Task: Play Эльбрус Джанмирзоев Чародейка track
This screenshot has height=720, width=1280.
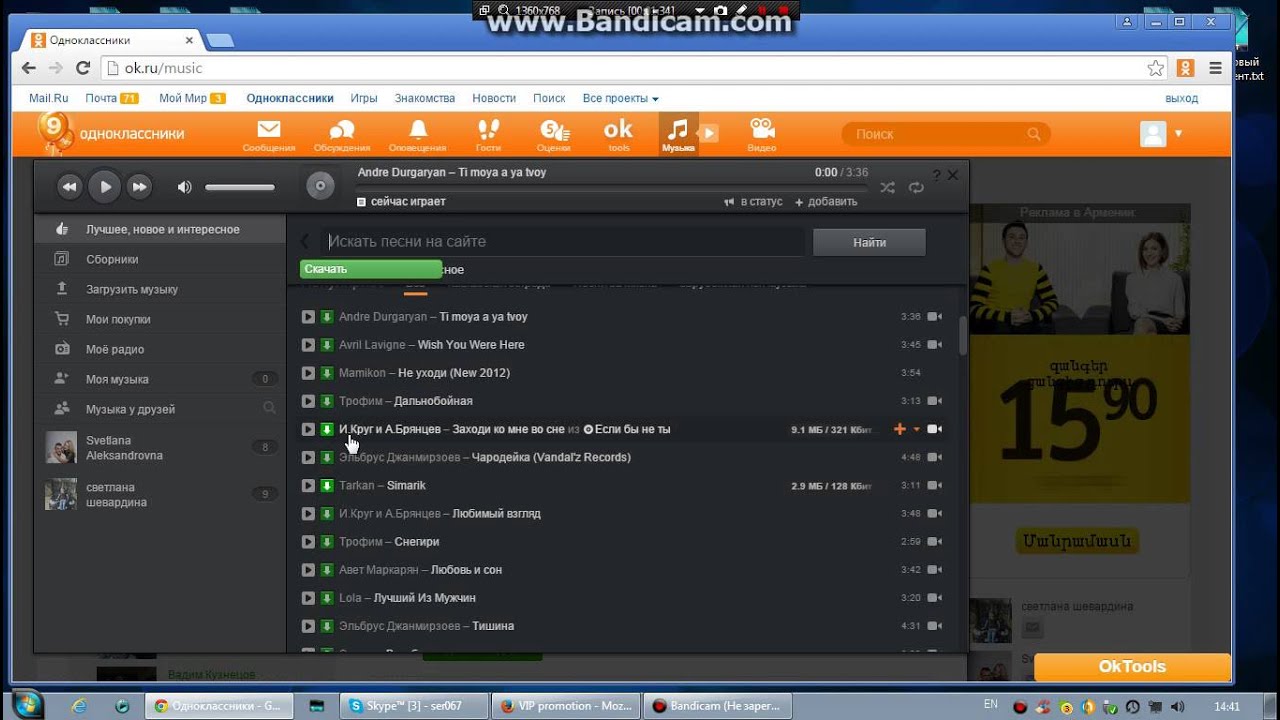Action: pyautogui.click(x=308, y=458)
